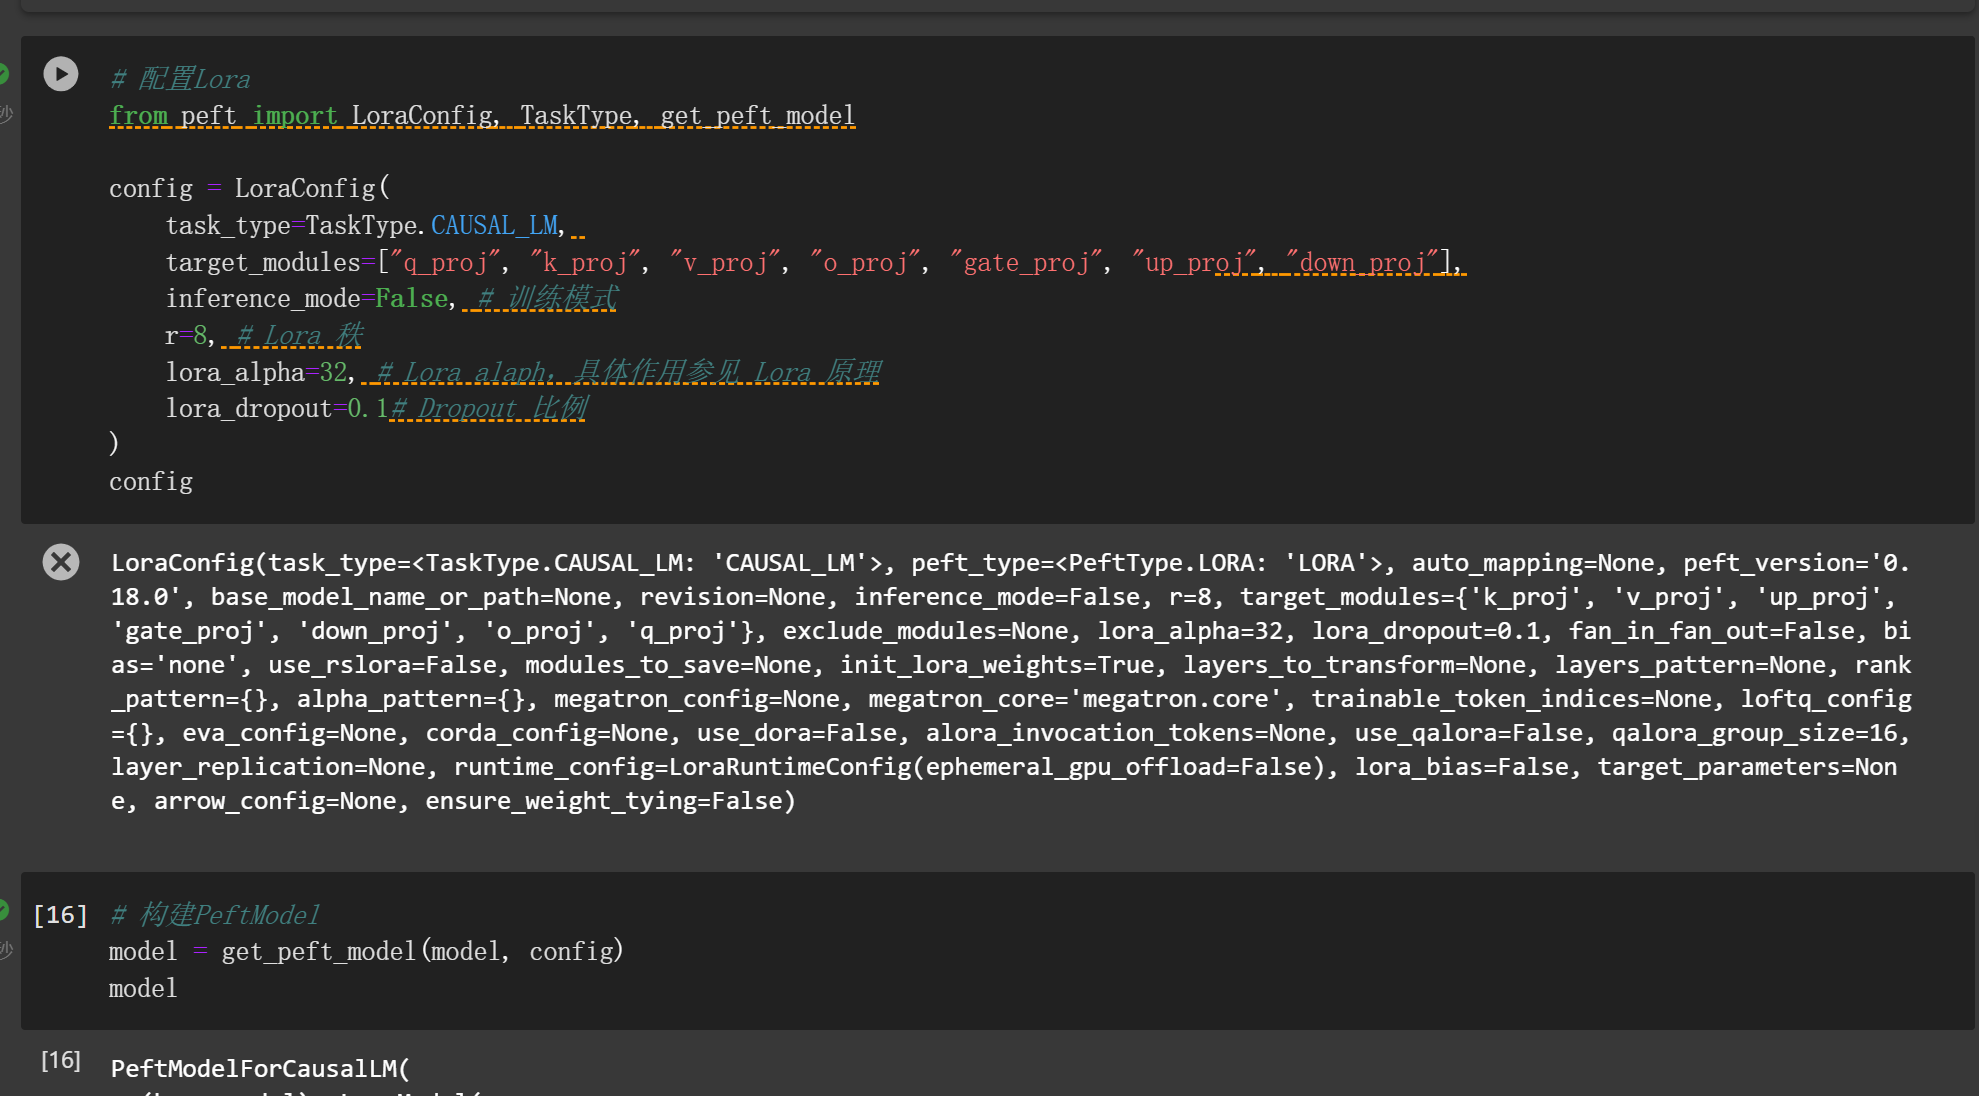
Task: Click on lora_dropout=0.1 parameter
Action: click(275, 409)
